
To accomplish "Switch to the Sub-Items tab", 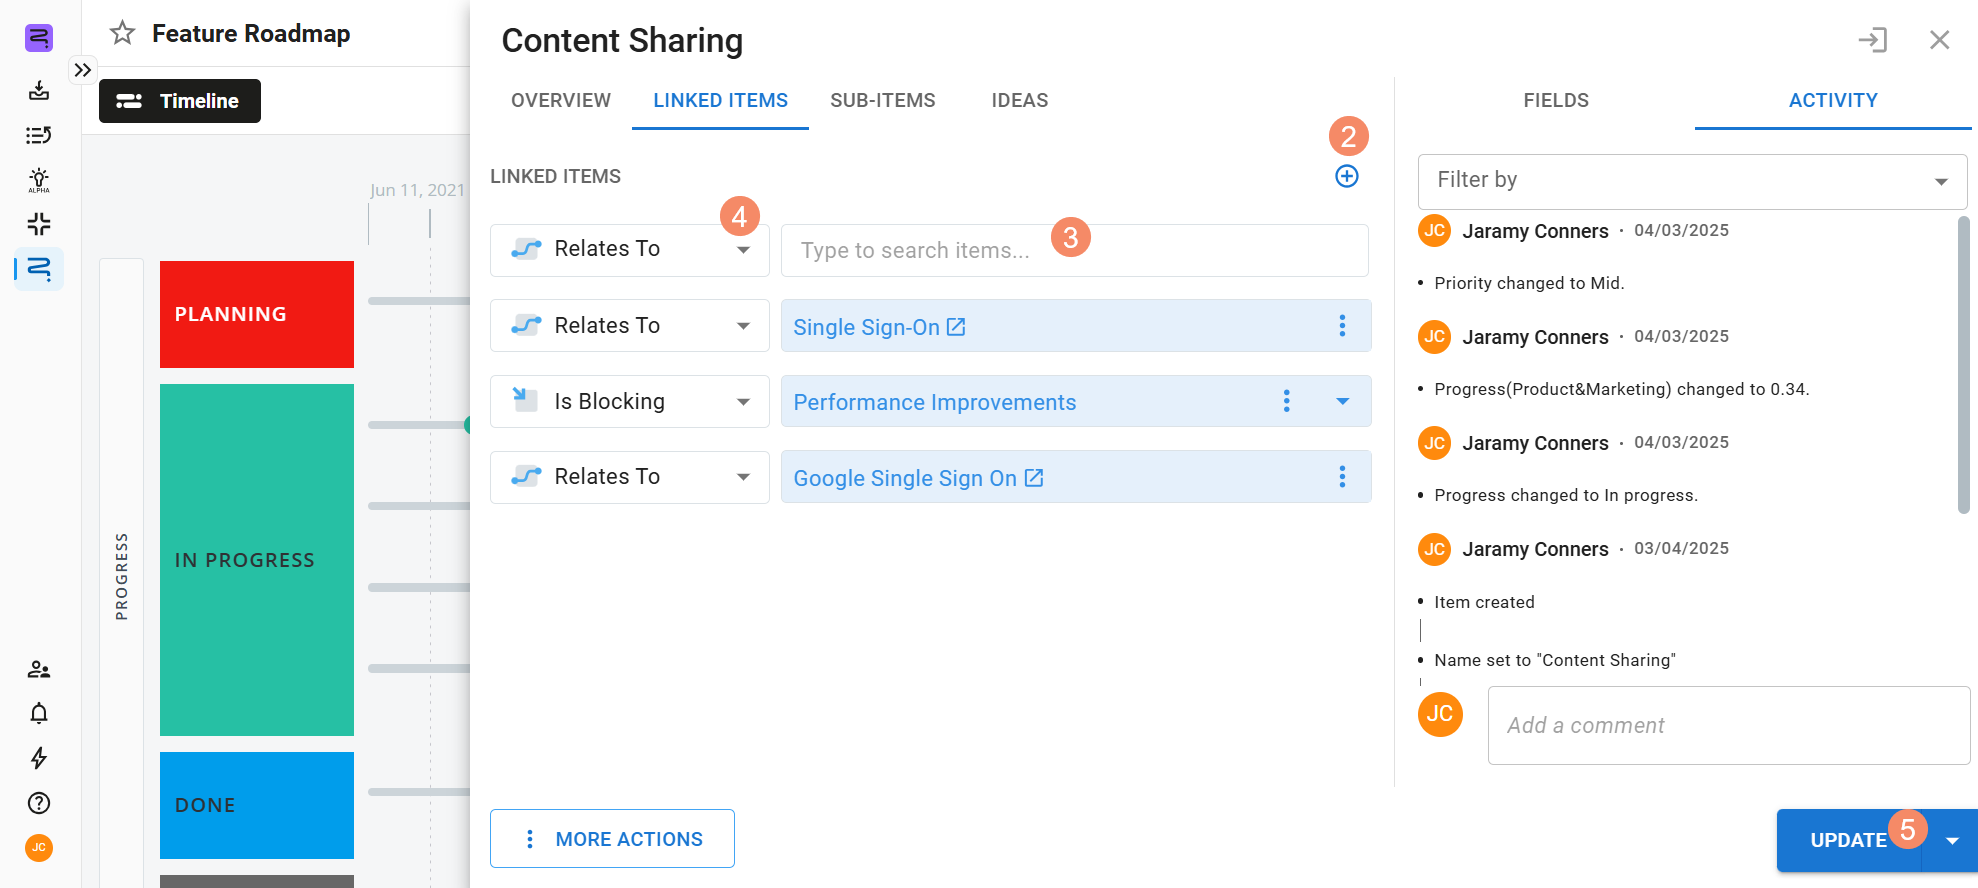I will [882, 101].
